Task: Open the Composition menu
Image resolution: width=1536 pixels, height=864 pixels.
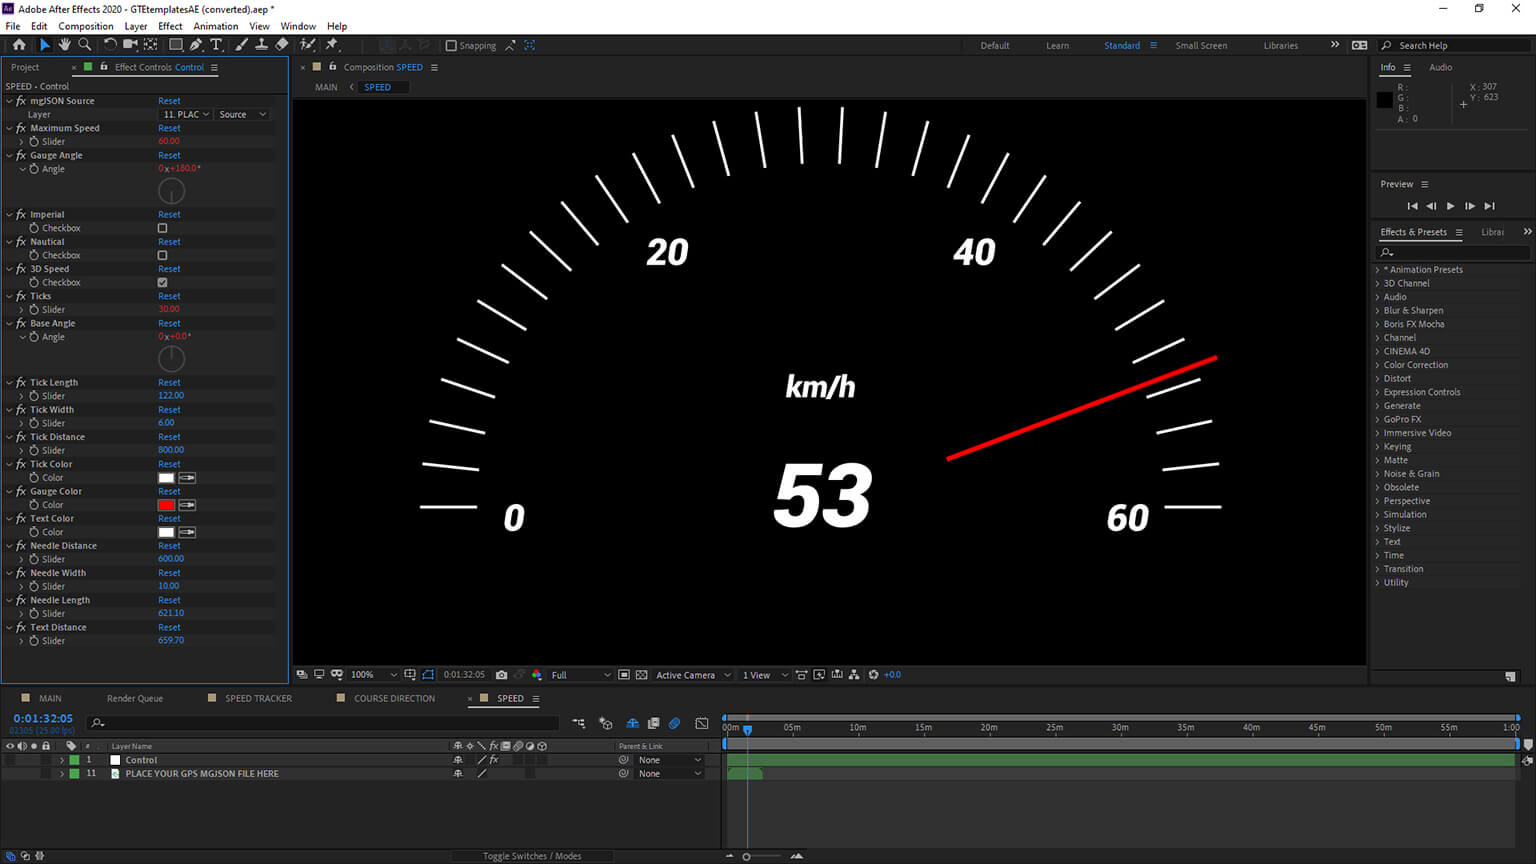Action: (x=85, y=26)
